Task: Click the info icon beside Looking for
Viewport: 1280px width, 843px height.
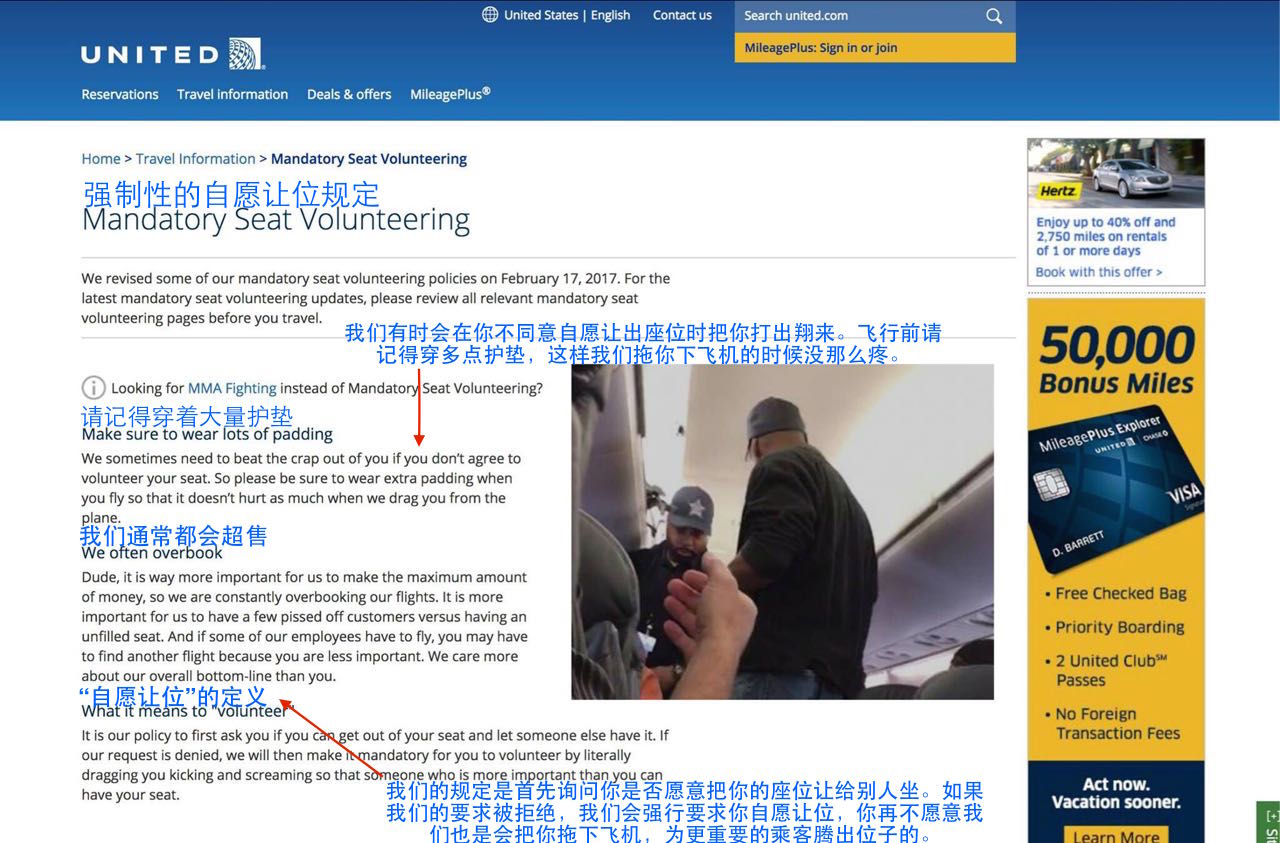Action: (x=93, y=388)
